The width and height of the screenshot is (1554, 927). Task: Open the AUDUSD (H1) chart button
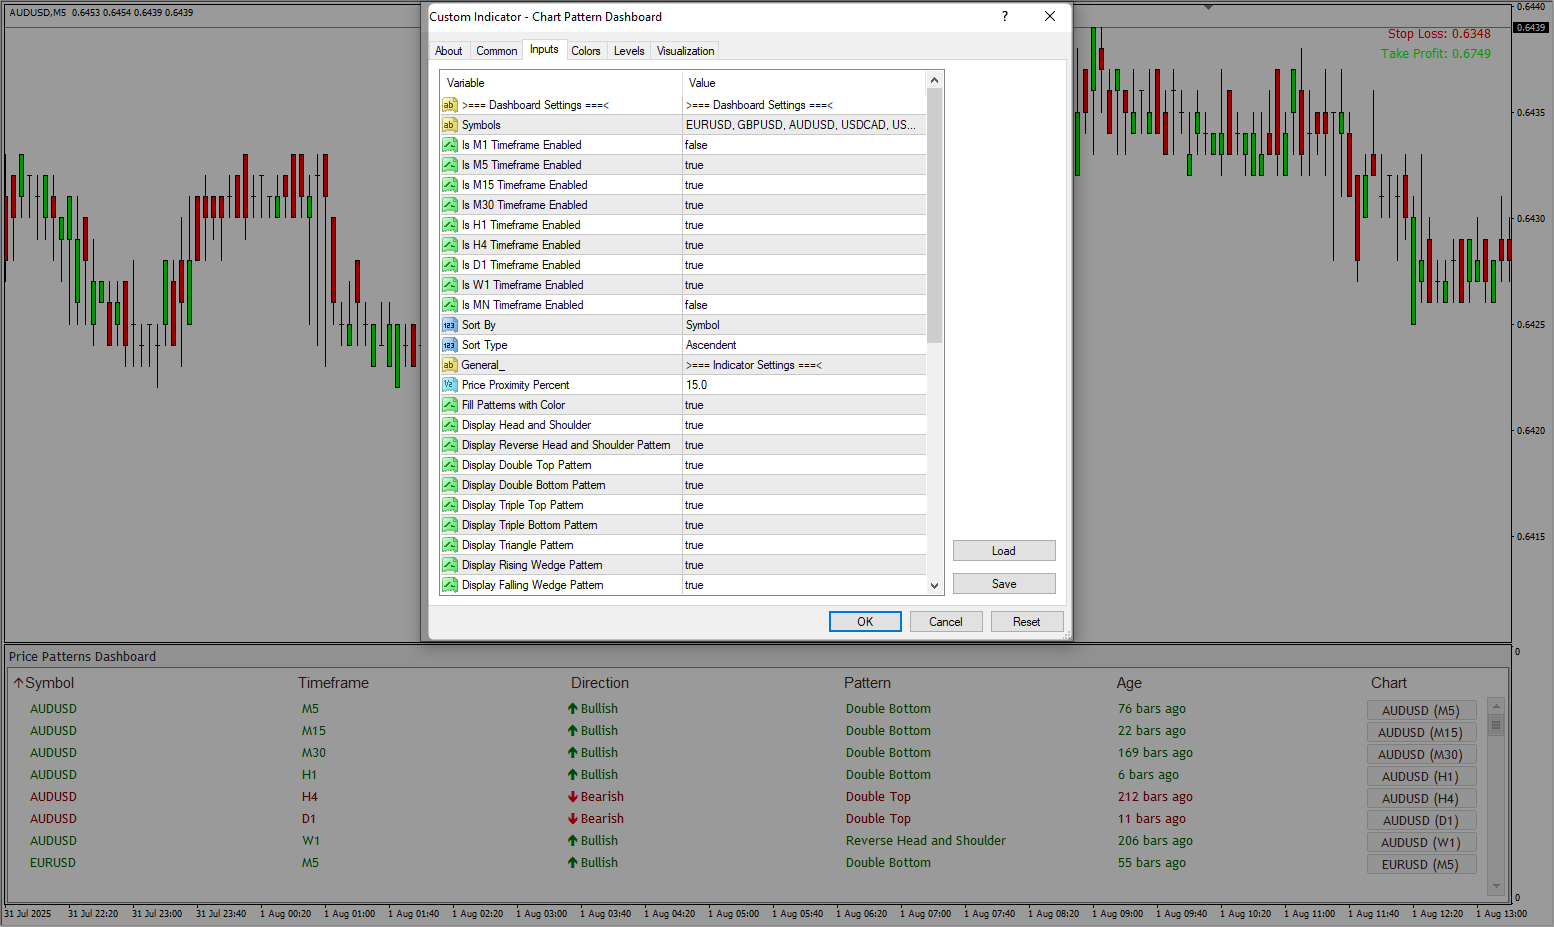click(x=1420, y=777)
